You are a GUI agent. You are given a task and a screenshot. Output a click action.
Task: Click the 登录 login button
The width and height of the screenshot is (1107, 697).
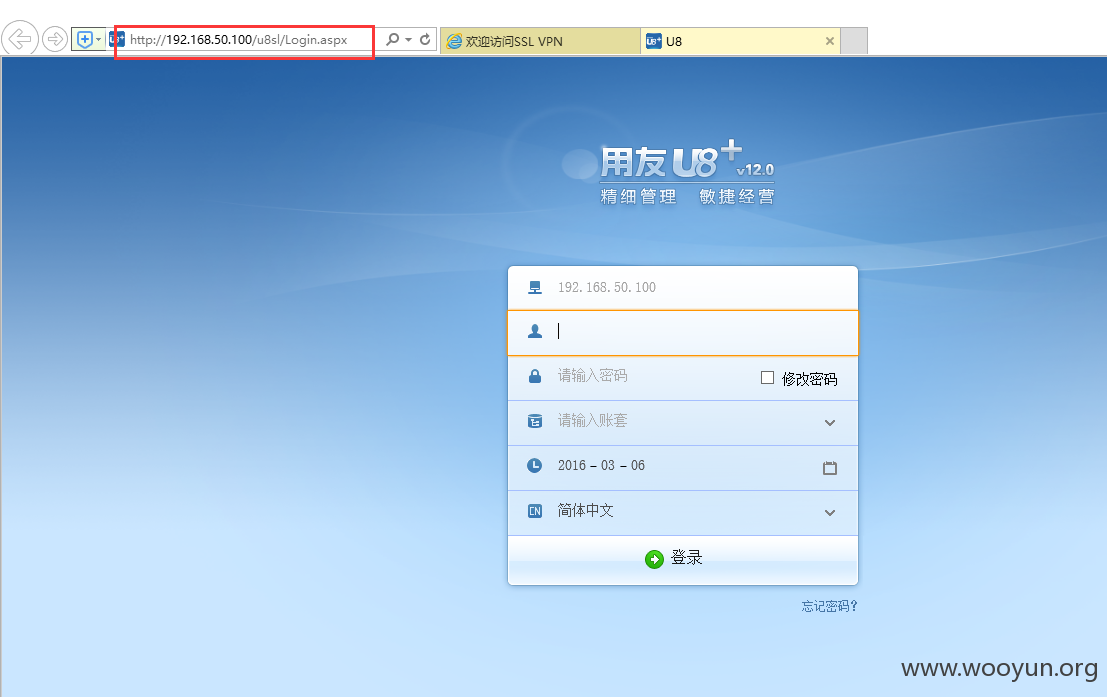point(683,559)
